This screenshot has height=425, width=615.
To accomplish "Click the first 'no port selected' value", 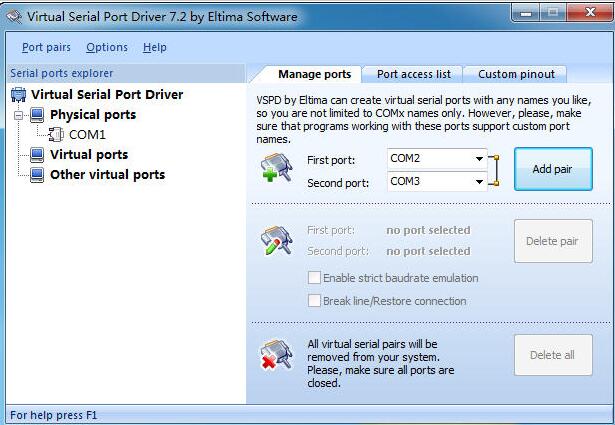I will 428,230.
